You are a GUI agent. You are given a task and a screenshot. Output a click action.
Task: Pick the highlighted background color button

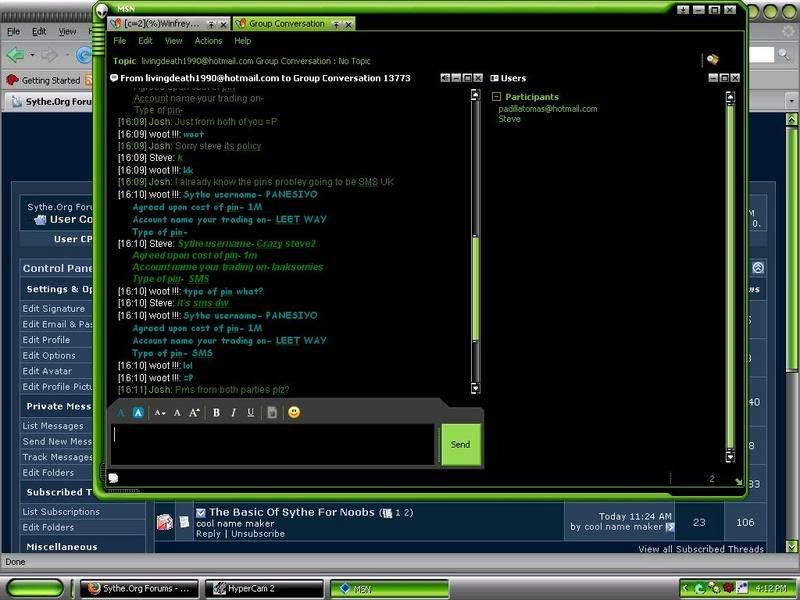click(138, 413)
